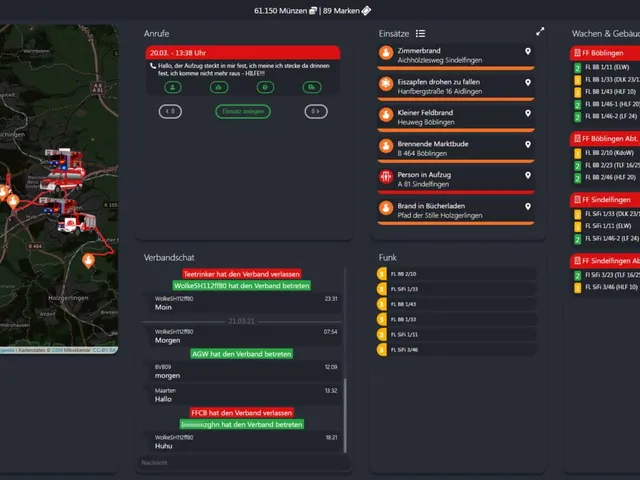Open the FF Sindelfingen station header
This screenshot has width=640, height=480.
605,200
